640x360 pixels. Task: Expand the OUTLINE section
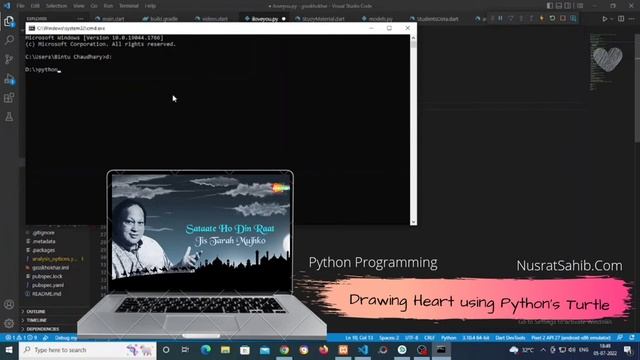click(x=36, y=311)
